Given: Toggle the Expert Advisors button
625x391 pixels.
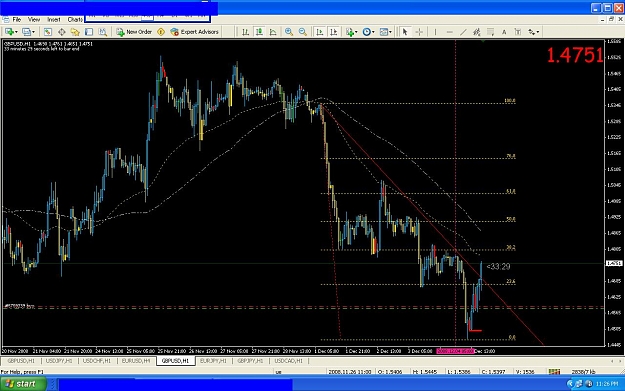Looking at the screenshot, I should (195, 32).
